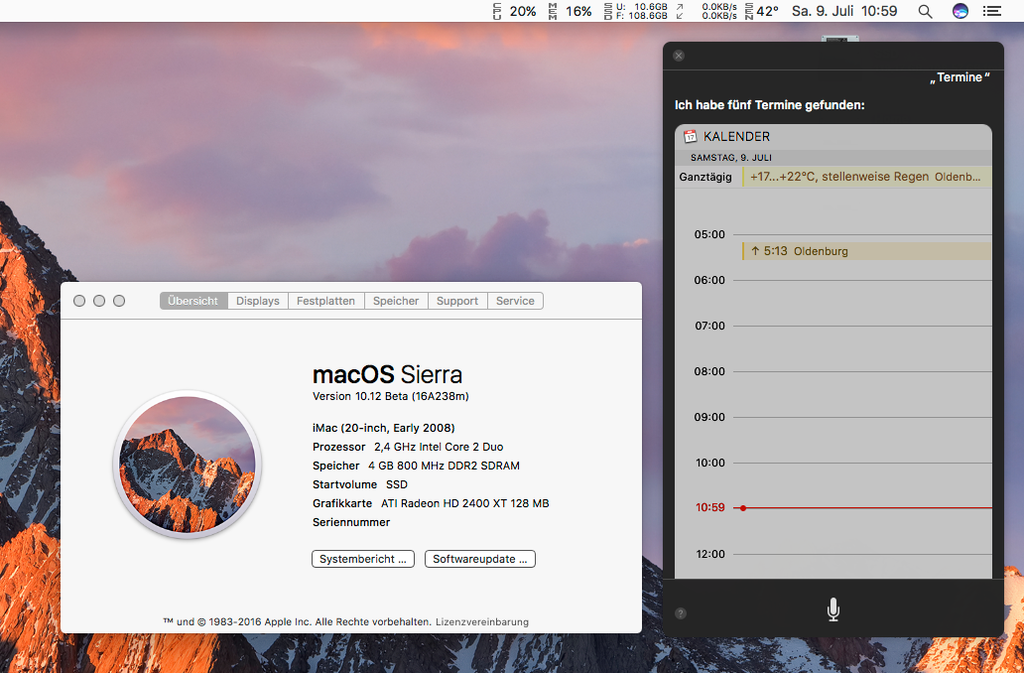The height and width of the screenshot is (673, 1024).
Task: Open network speed monitor in menu bar
Action: click(x=707, y=11)
